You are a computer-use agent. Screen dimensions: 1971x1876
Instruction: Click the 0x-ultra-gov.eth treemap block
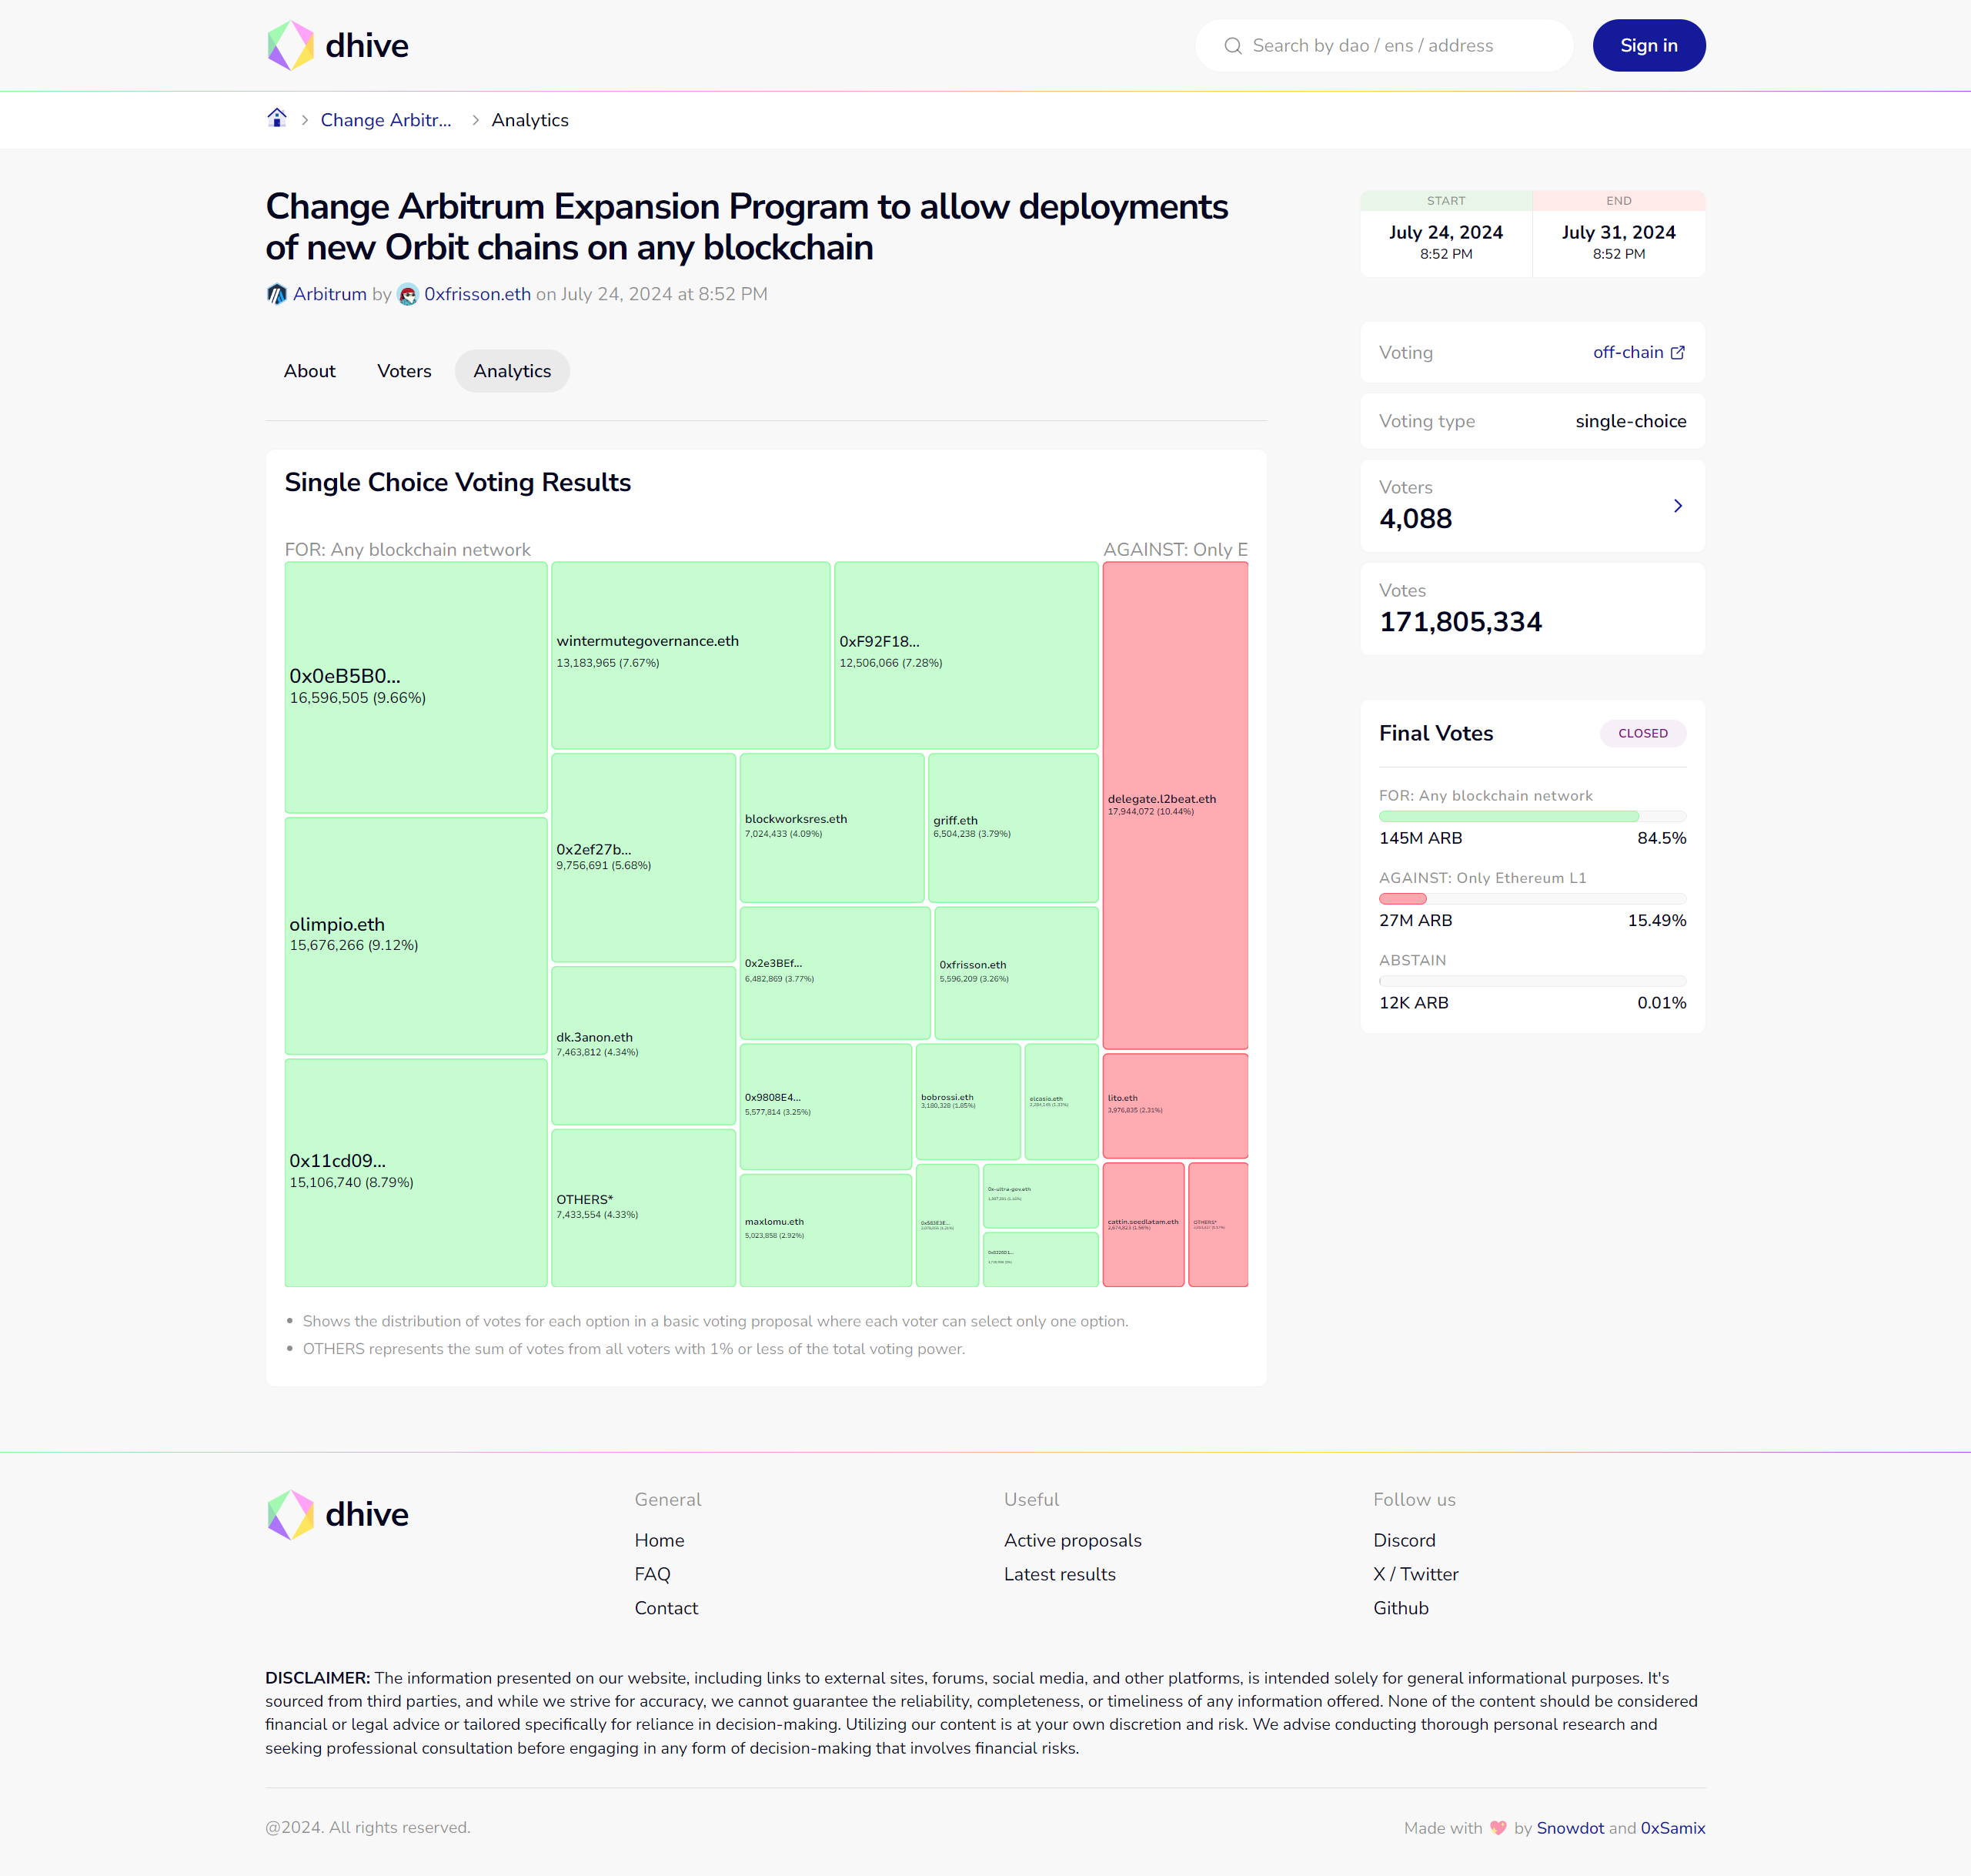1041,1195
